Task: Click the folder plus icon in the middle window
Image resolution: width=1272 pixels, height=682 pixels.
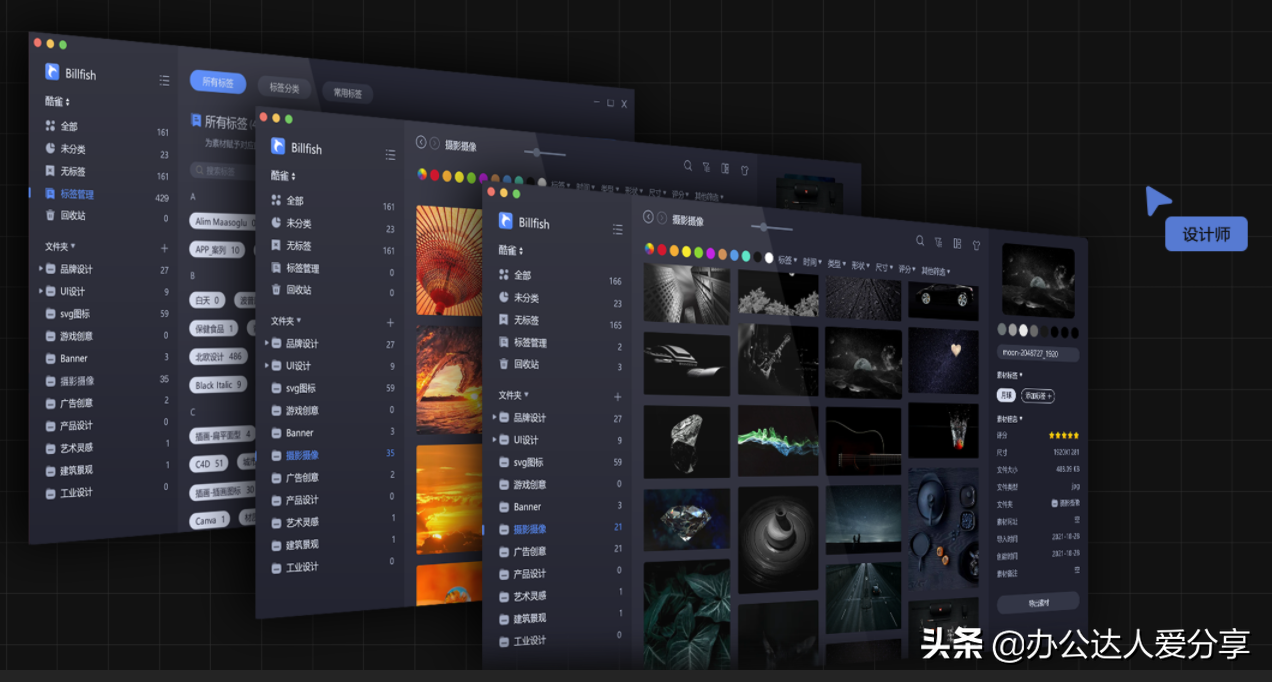Action: (390, 322)
